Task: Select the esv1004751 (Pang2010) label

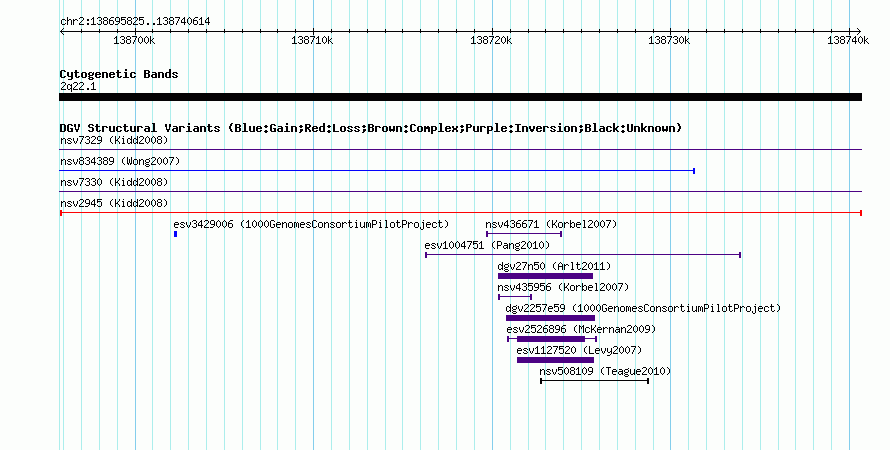Action: click(487, 245)
